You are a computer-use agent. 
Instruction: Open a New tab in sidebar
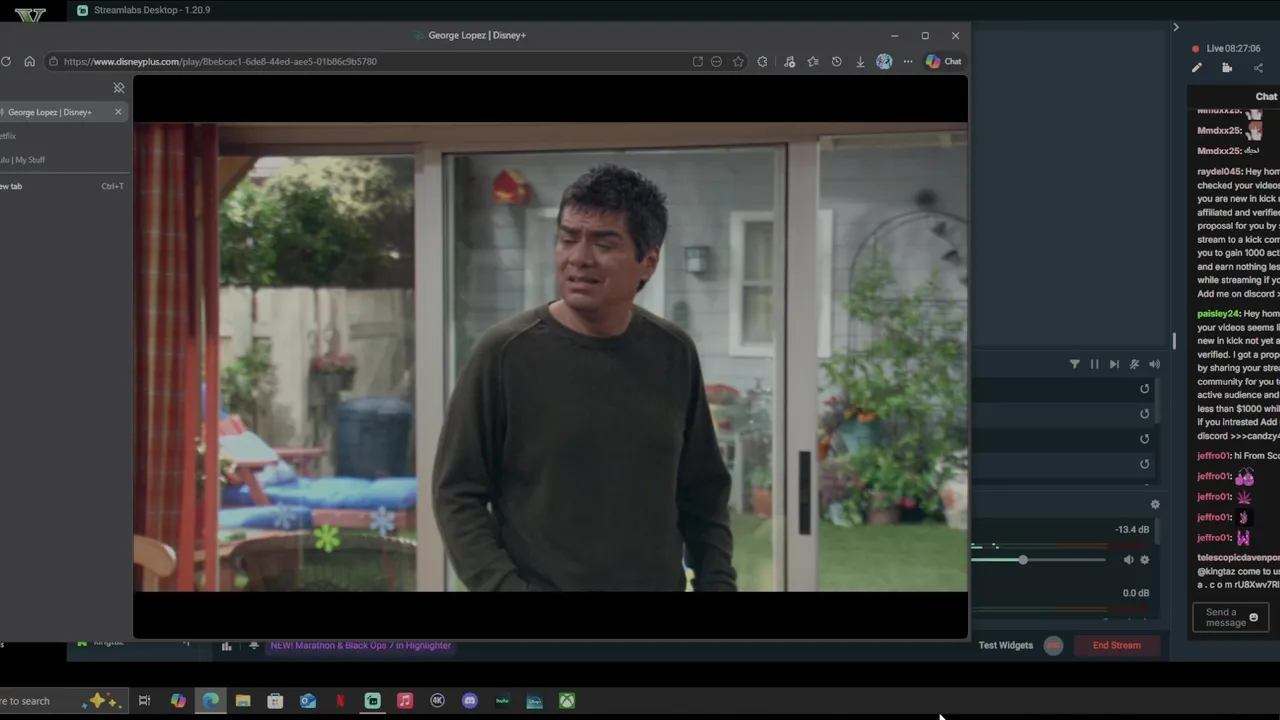62,186
